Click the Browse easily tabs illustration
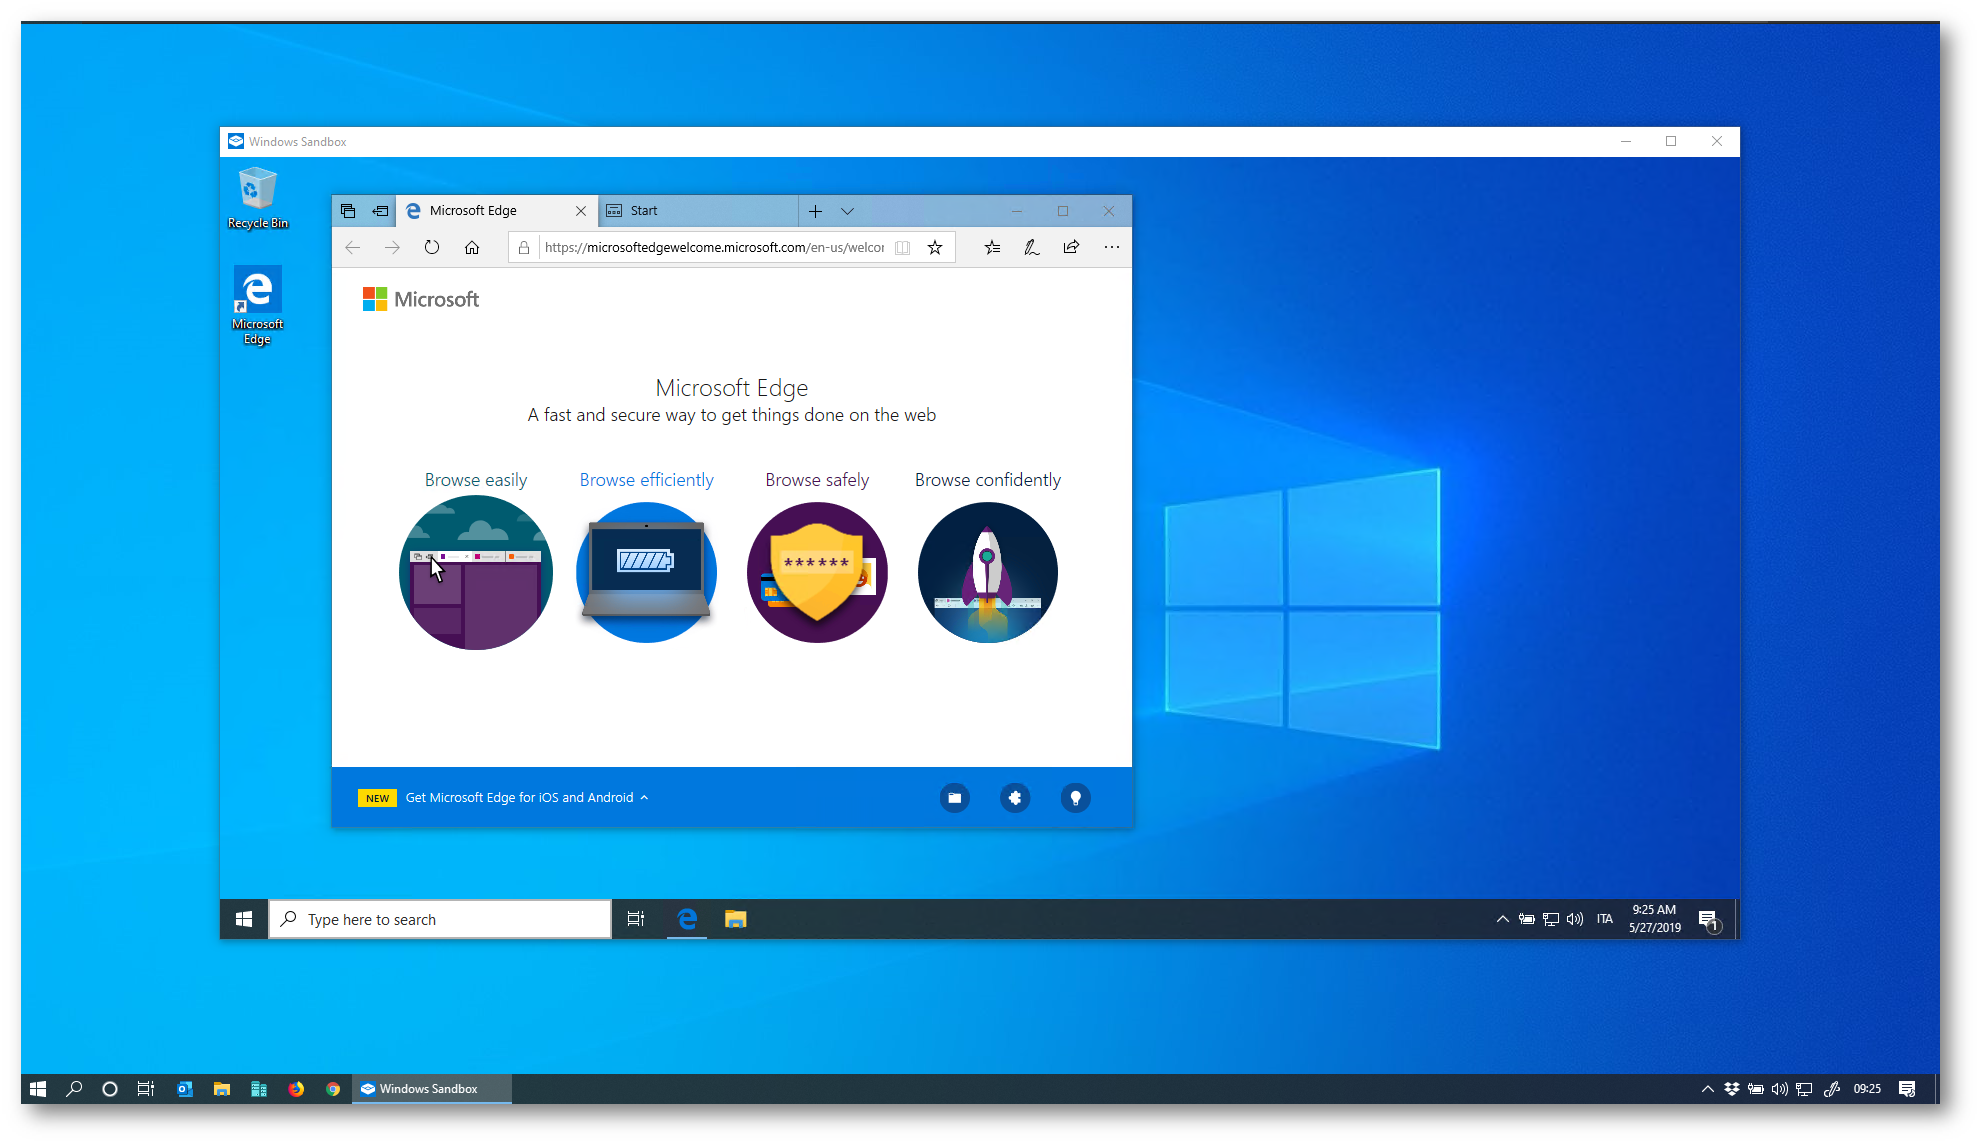Screen dimensions: 1982x1146 click(x=476, y=572)
